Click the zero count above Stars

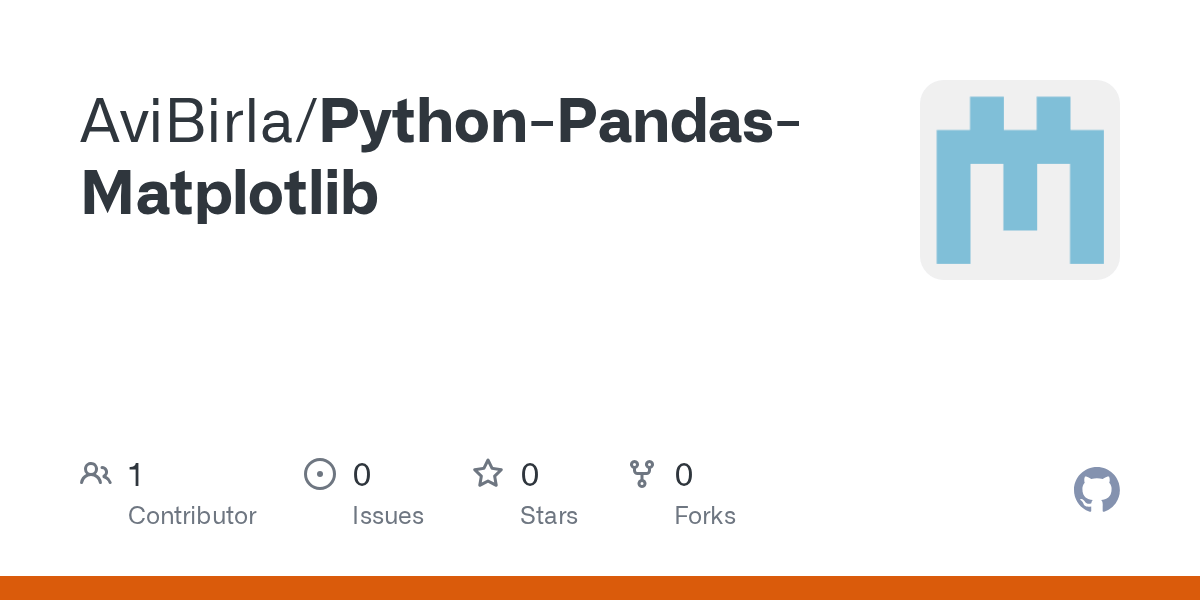530,474
